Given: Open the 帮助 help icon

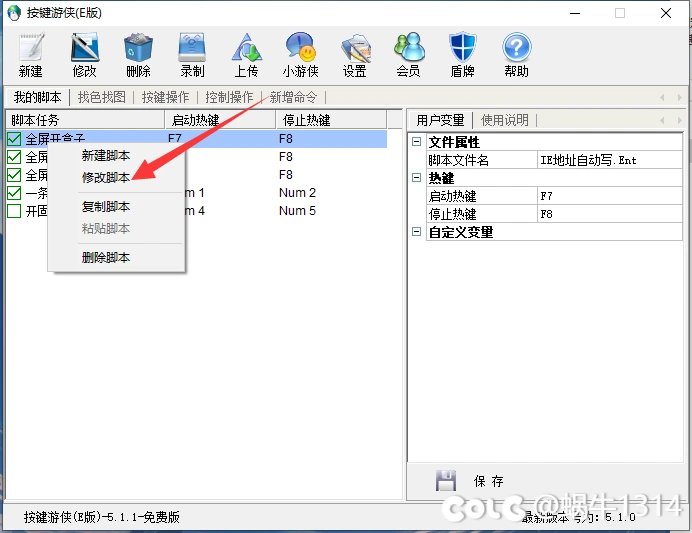Looking at the screenshot, I should [x=516, y=48].
